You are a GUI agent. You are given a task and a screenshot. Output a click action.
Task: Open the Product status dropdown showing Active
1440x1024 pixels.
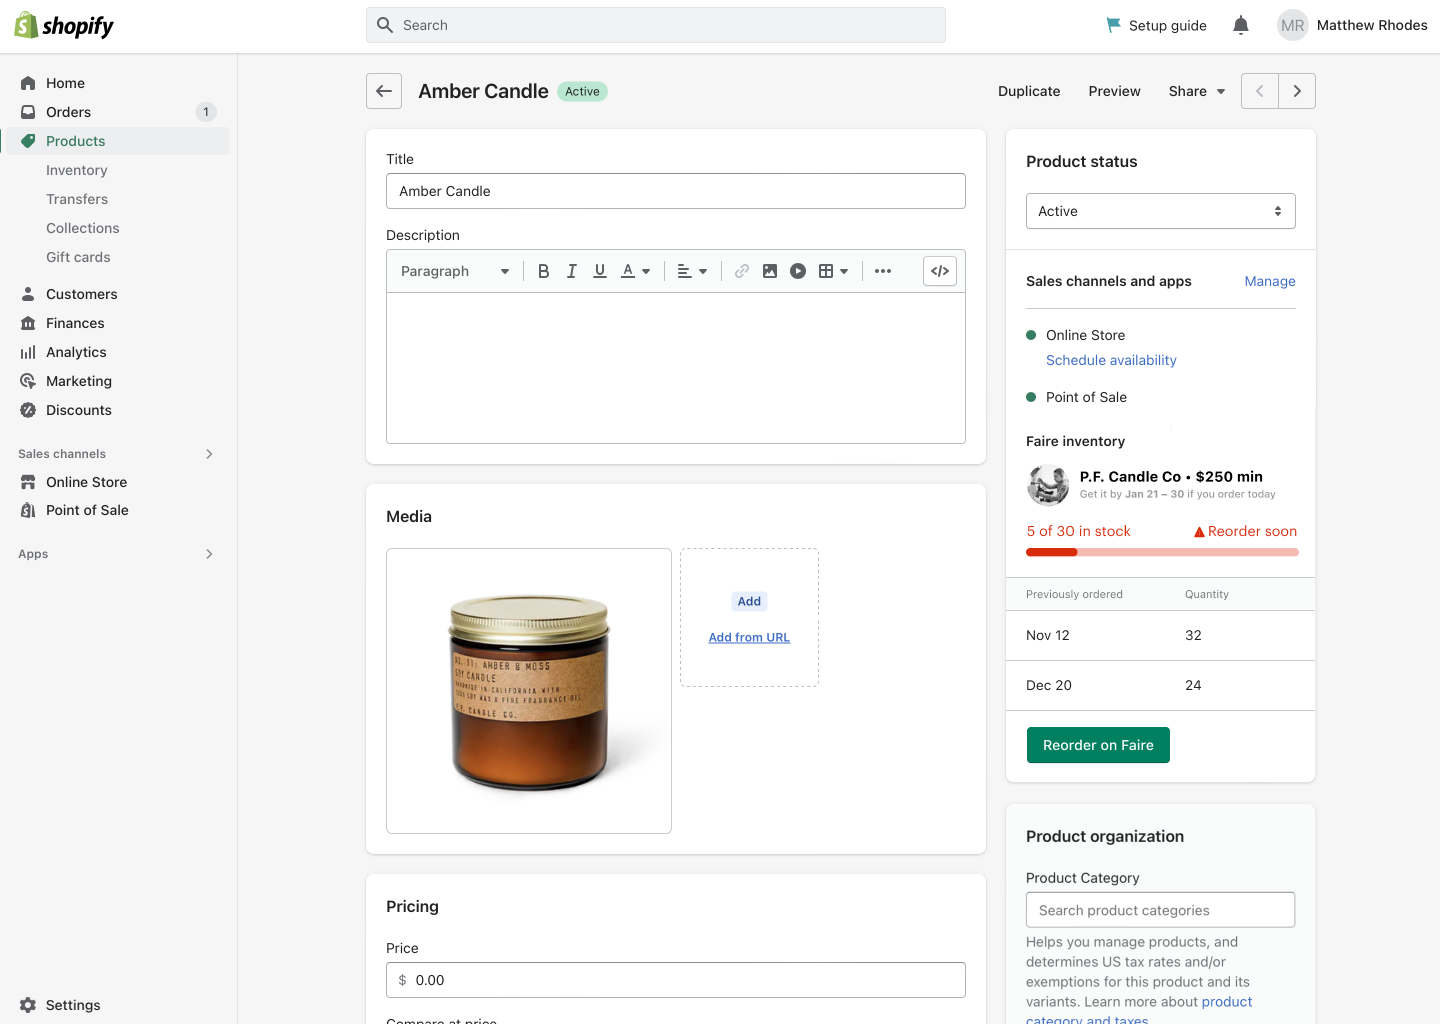1160,211
